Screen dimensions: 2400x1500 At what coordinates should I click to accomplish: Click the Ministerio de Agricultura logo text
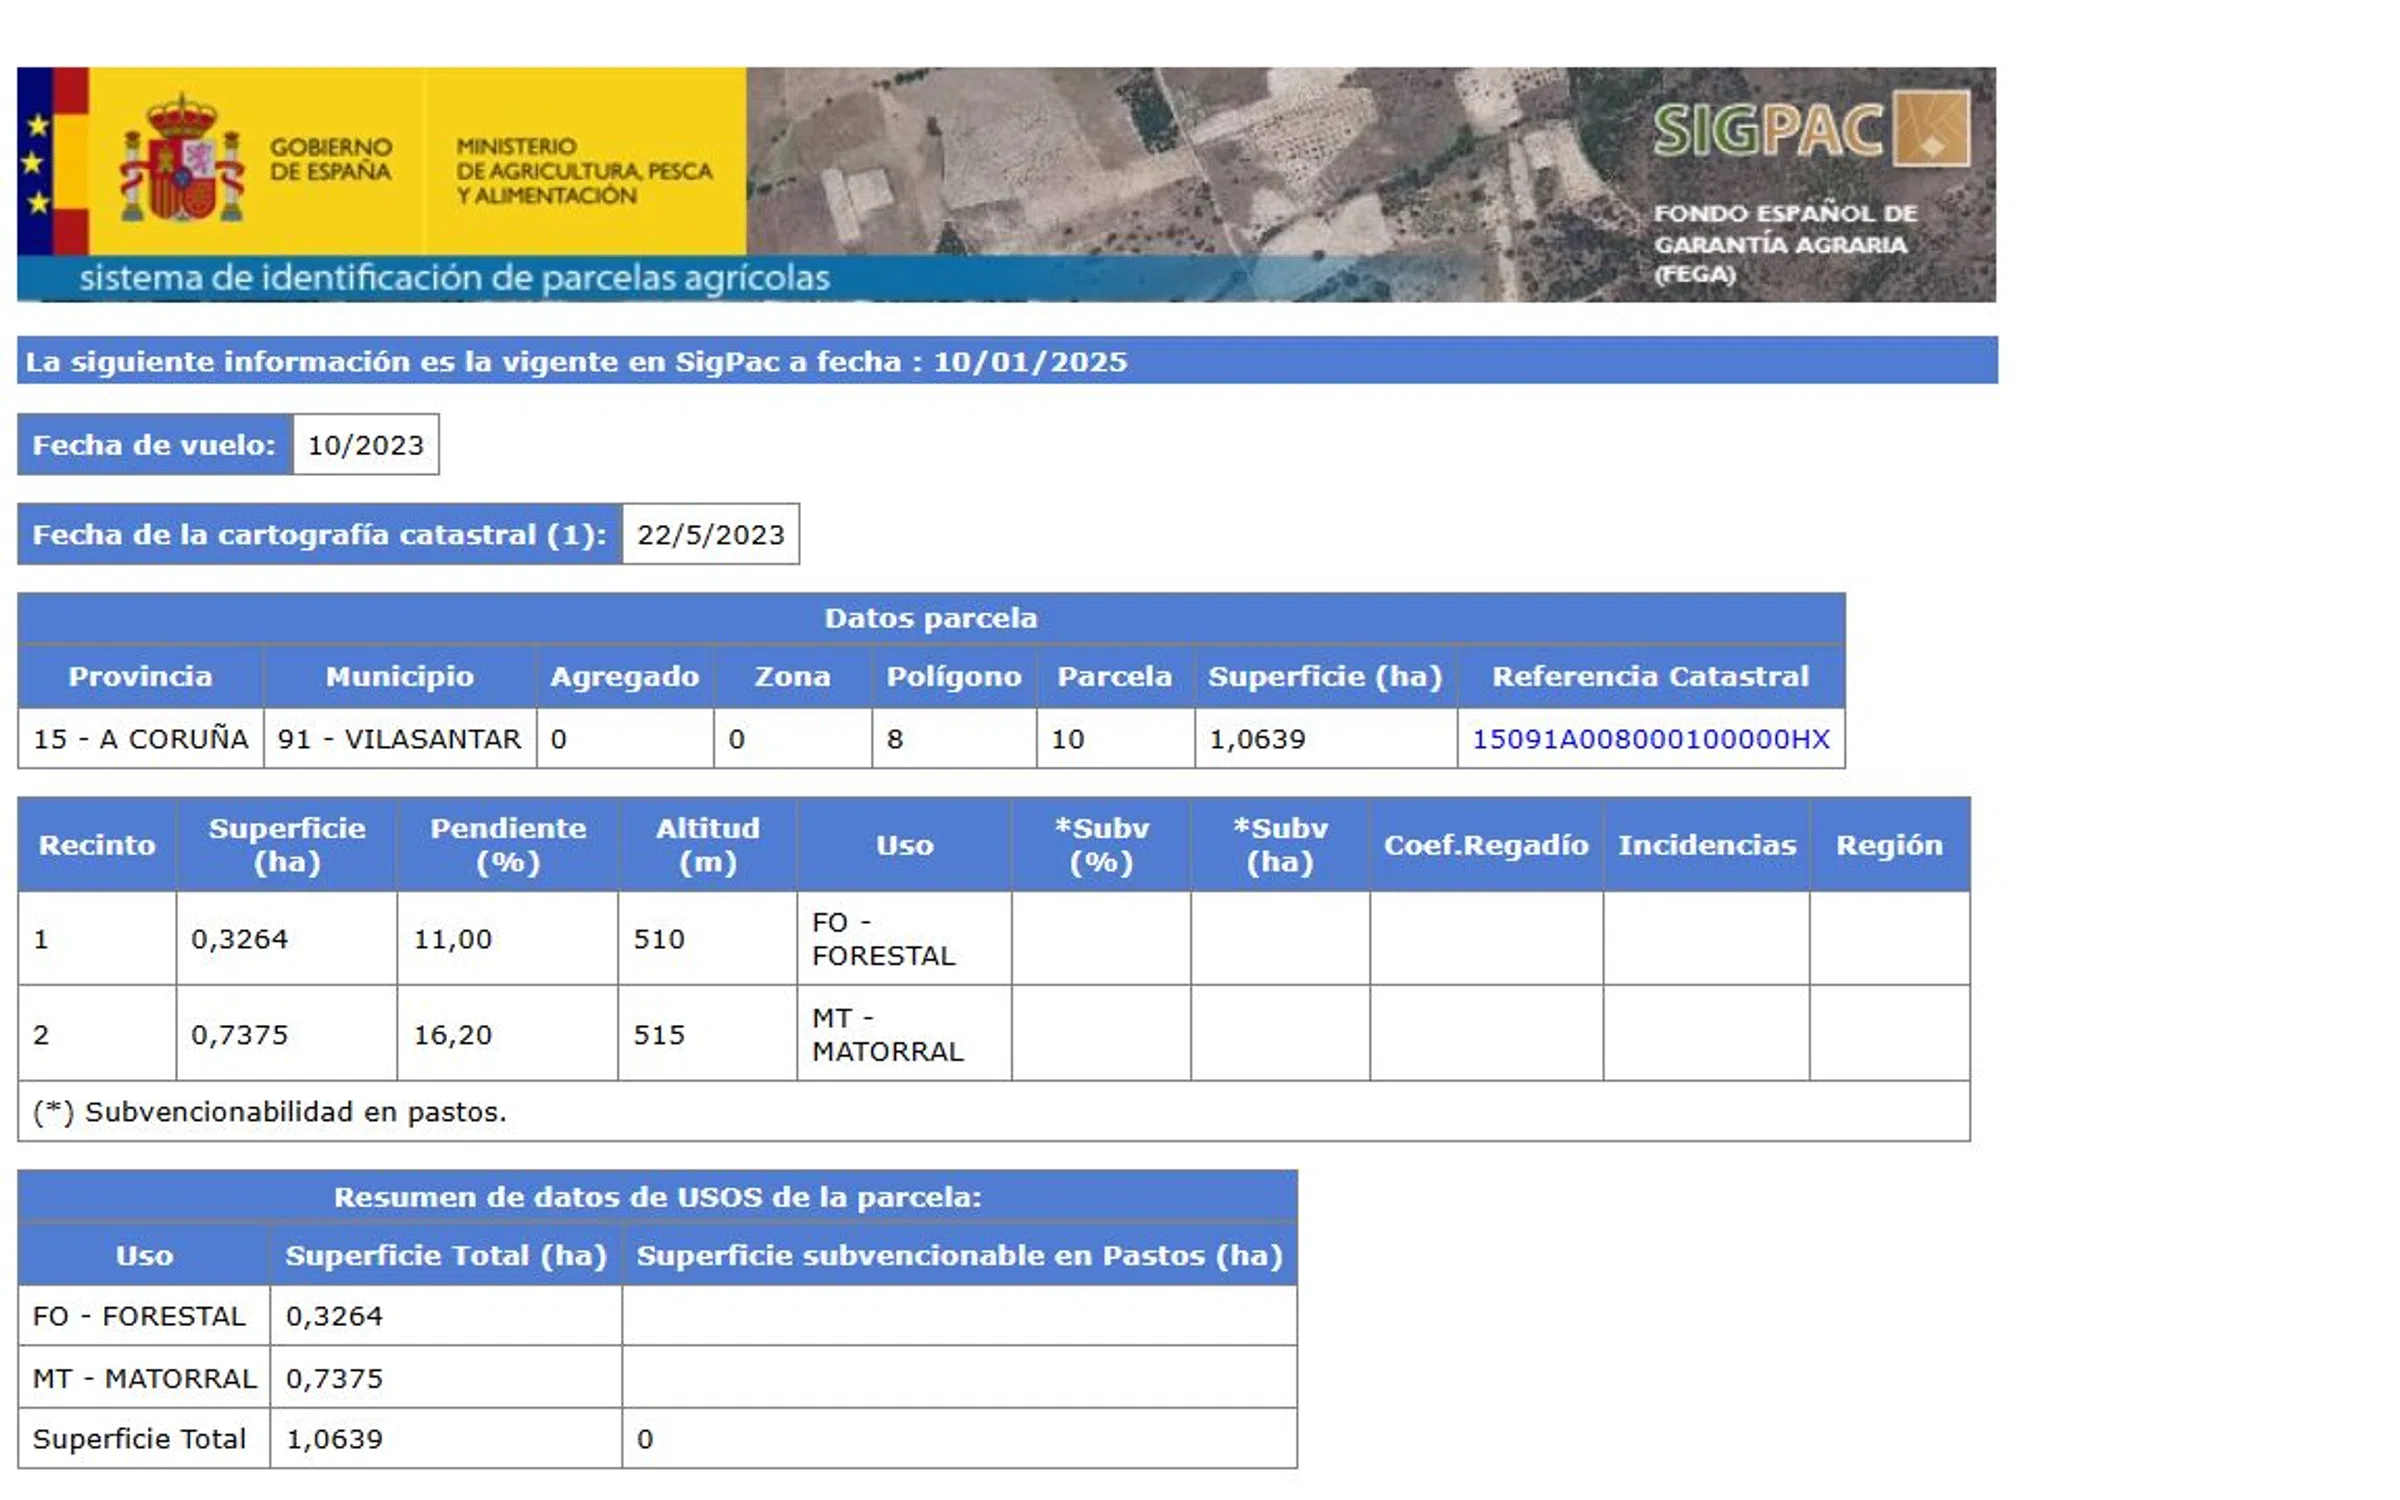(x=584, y=171)
